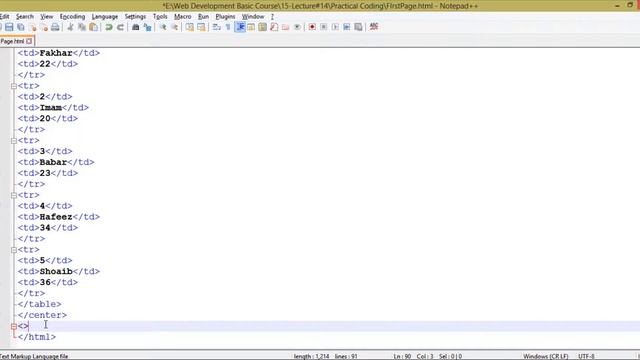Viewport: 640px width, 360px height.
Task: Click the Ln : 90 status bar entry
Action: tap(402, 356)
